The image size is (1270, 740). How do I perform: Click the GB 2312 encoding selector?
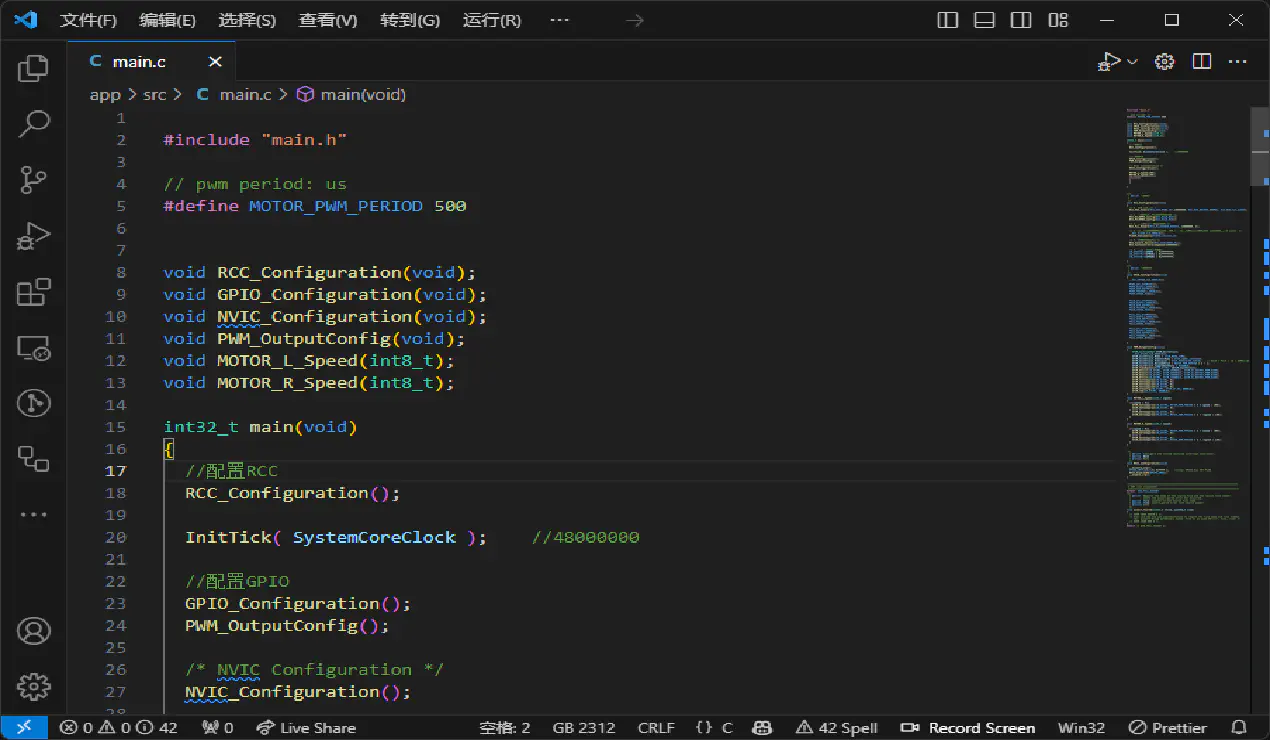click(x=584, y=728)
